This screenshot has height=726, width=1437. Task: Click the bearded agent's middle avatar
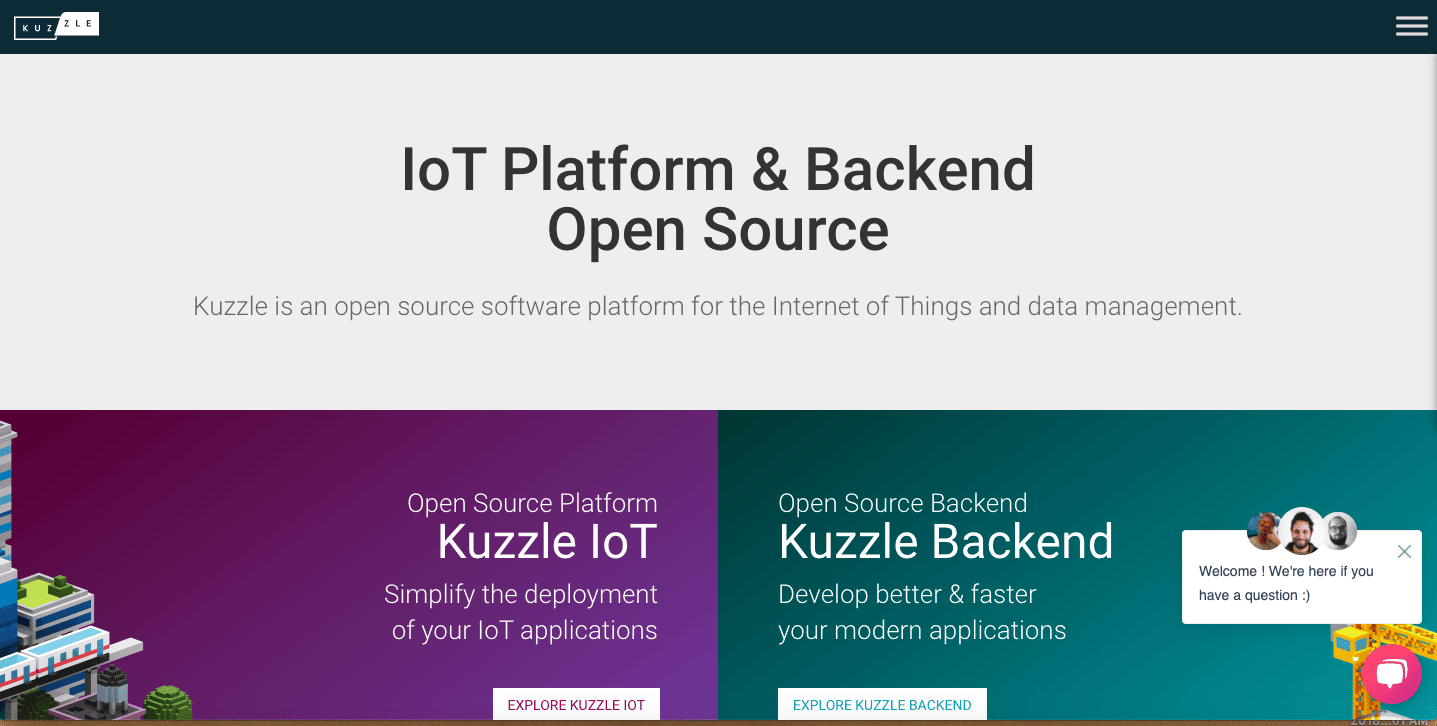(x=1301, y=530)
